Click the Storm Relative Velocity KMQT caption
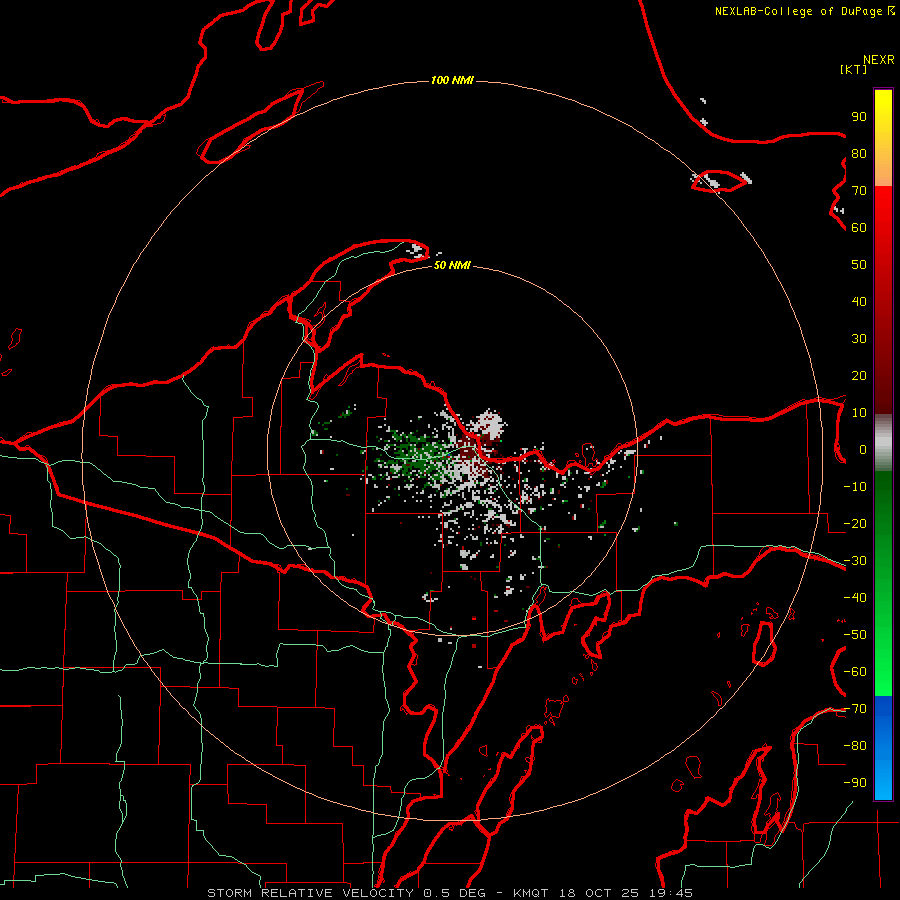Viewport: 900px width, 900px height. [449, 893]
